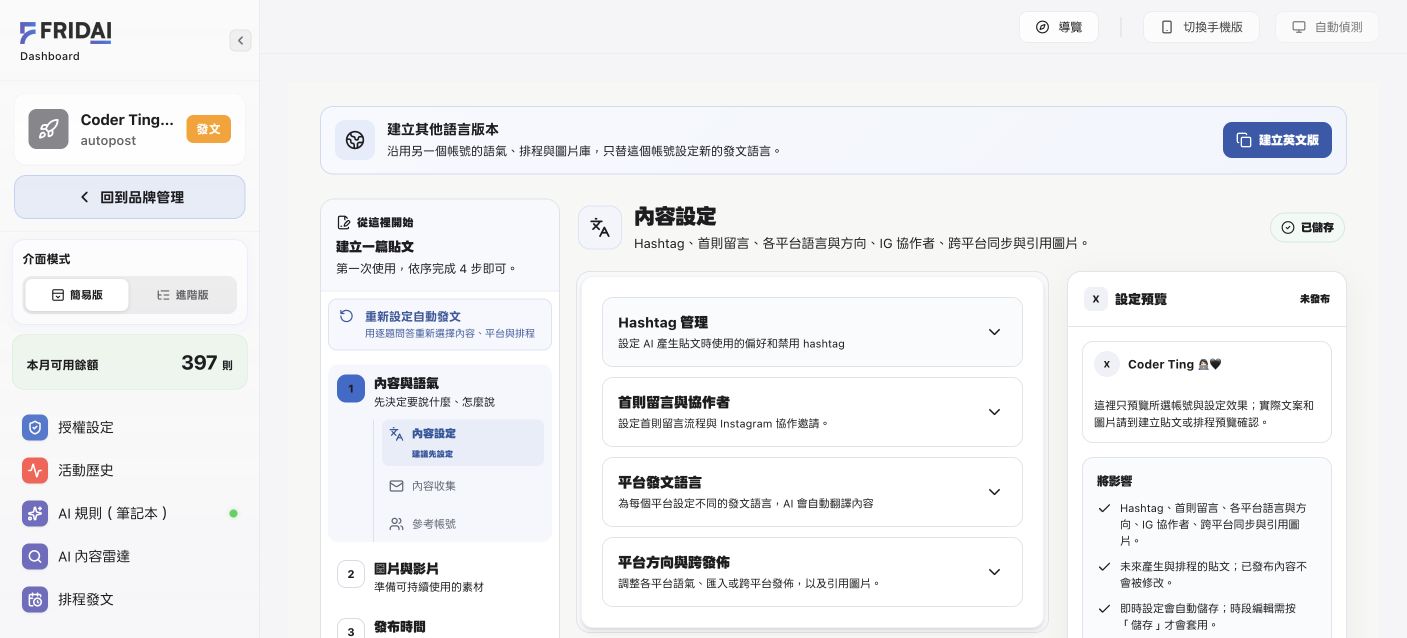The height and width of the screenshot is (638, 1407).
Task: Click the calendar icon beside 排程發文
Action: [x=35, y=599]
